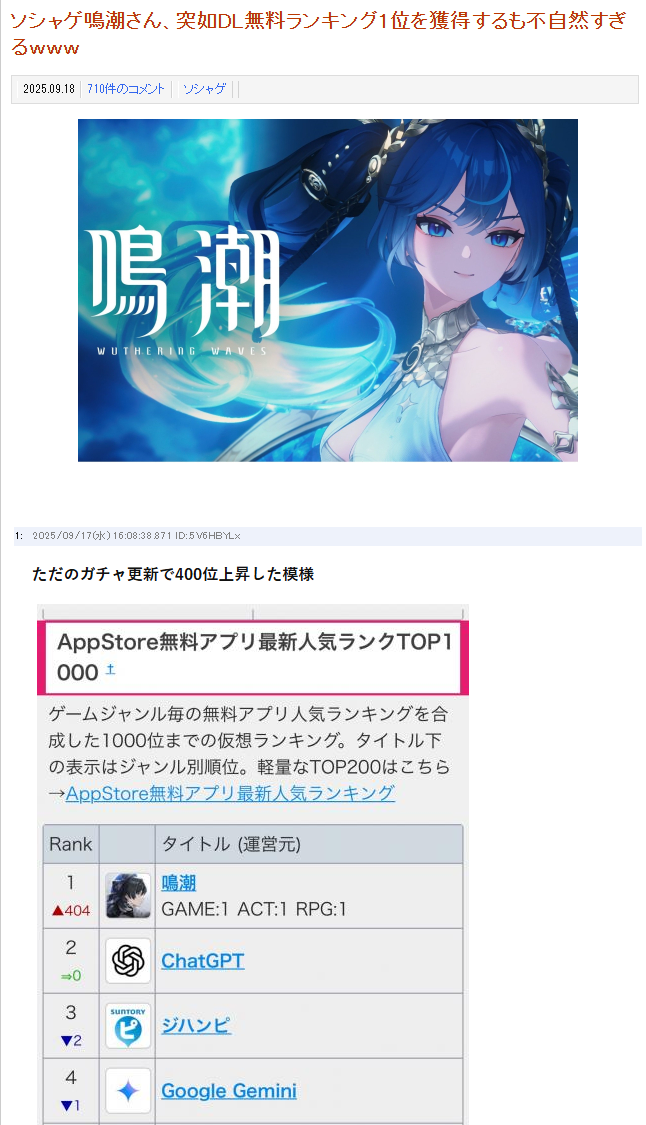Image resolution: width=646 pixels, height=1125 pixels.
Task: Click the Rank column header
Action: coord(71,844)
